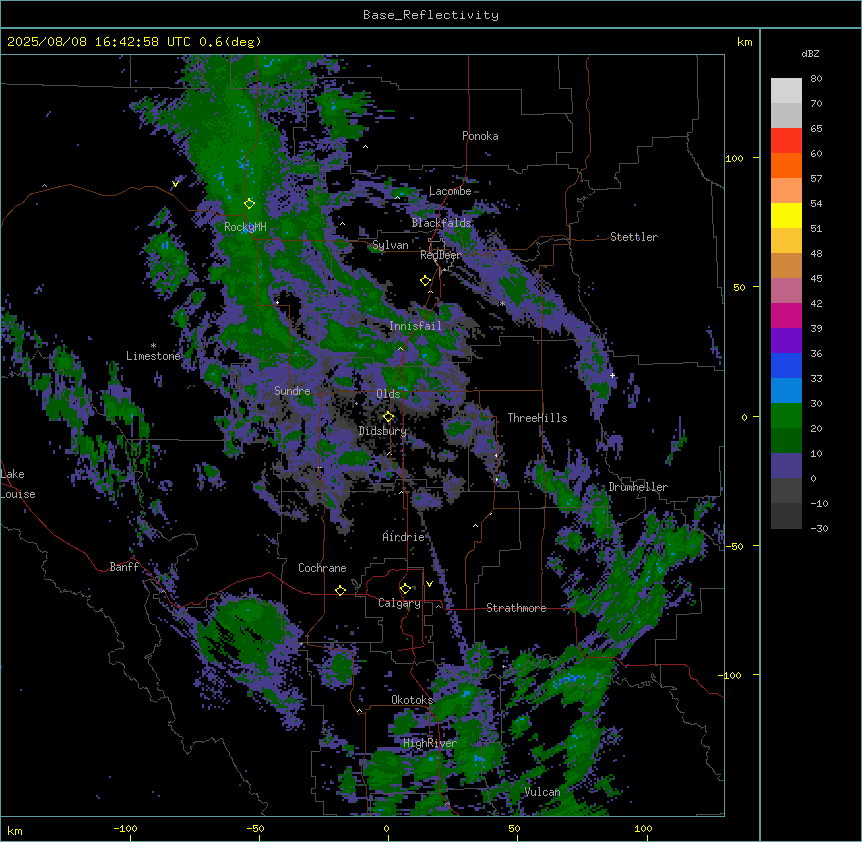The image size is (862, 842).
Task: Click the Didsbury label
Action: [x=382, y=431]
